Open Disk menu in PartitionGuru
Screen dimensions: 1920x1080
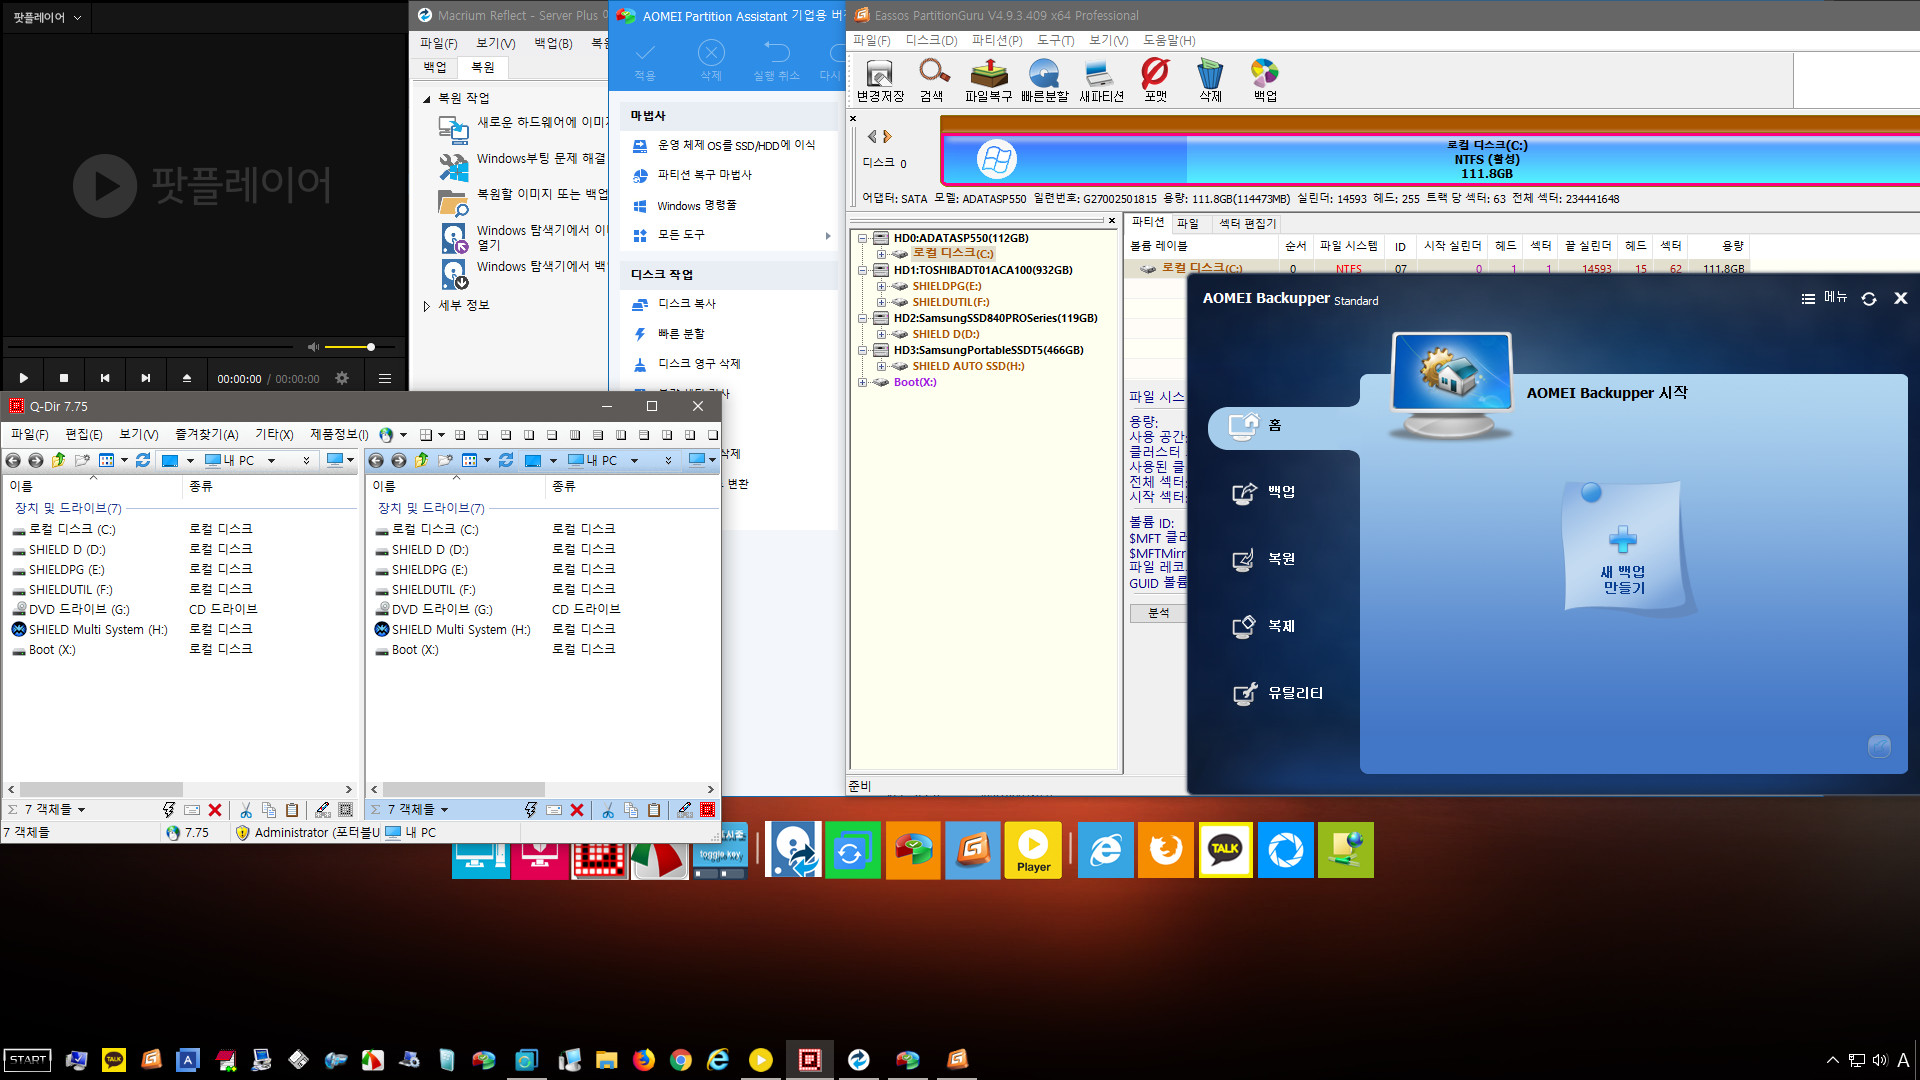(931, 41)
